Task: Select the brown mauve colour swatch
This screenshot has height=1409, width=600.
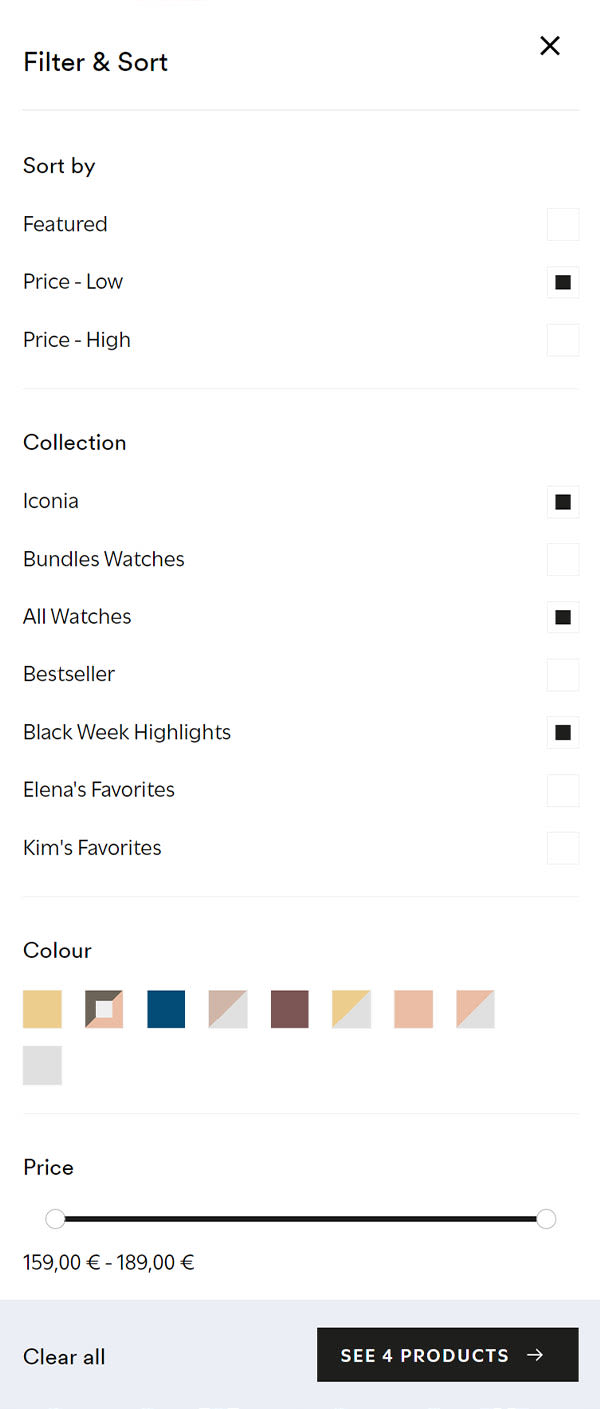Action: 290,1009
